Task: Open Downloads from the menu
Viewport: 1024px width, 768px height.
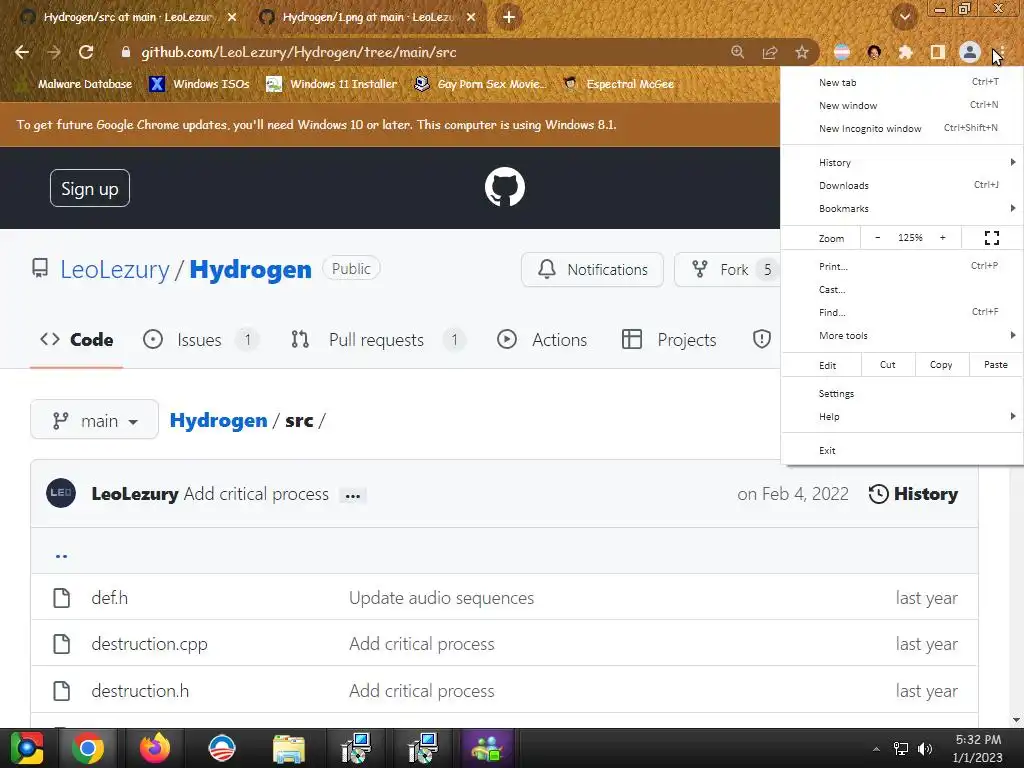Action: pyautogui.click(x=902, y=185)
